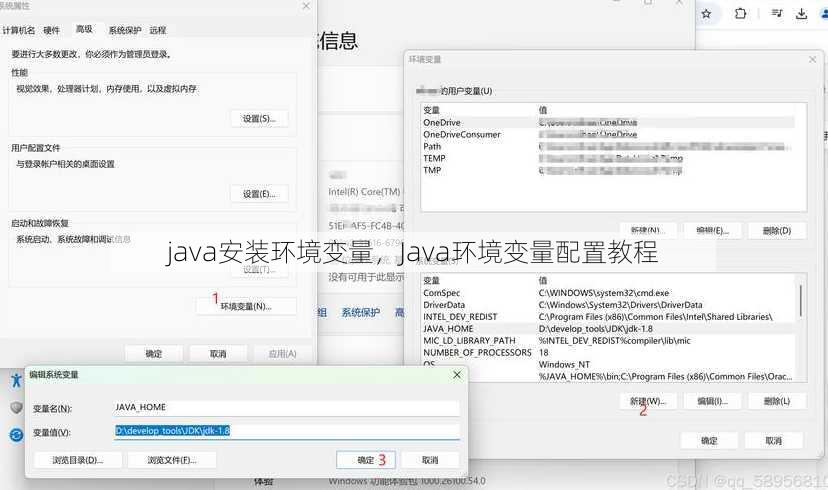
Task: Select the user Path variable row
Action: [608, 146]
